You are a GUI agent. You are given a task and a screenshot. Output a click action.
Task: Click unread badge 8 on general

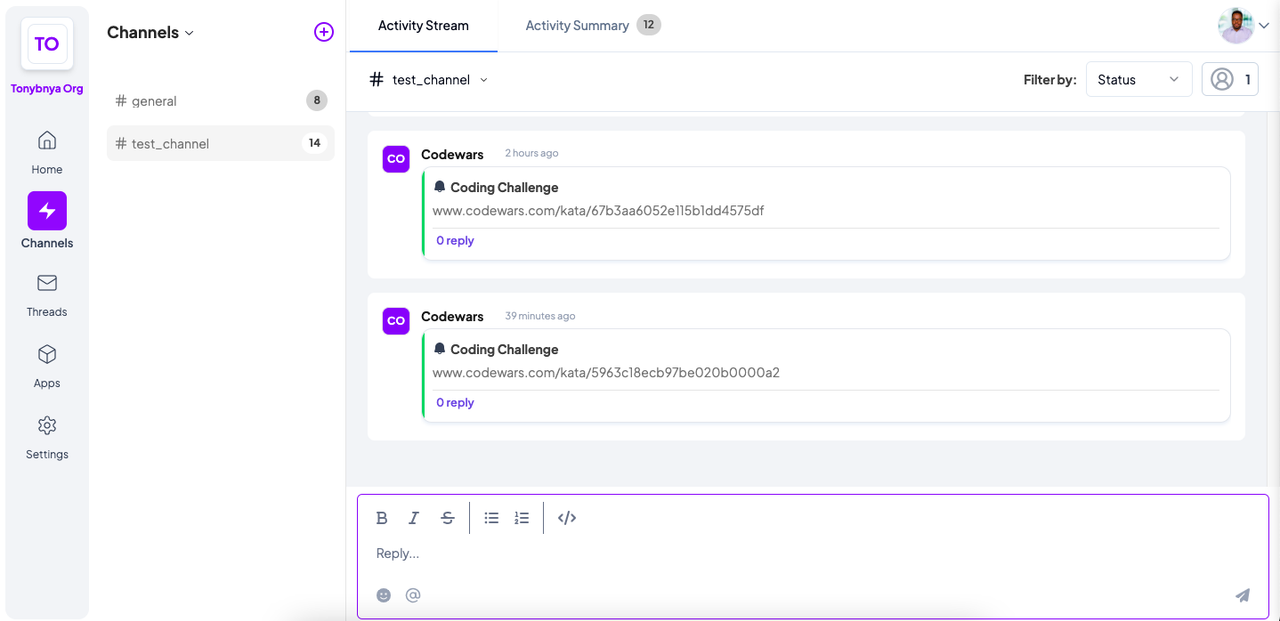[x=316, y=100]
